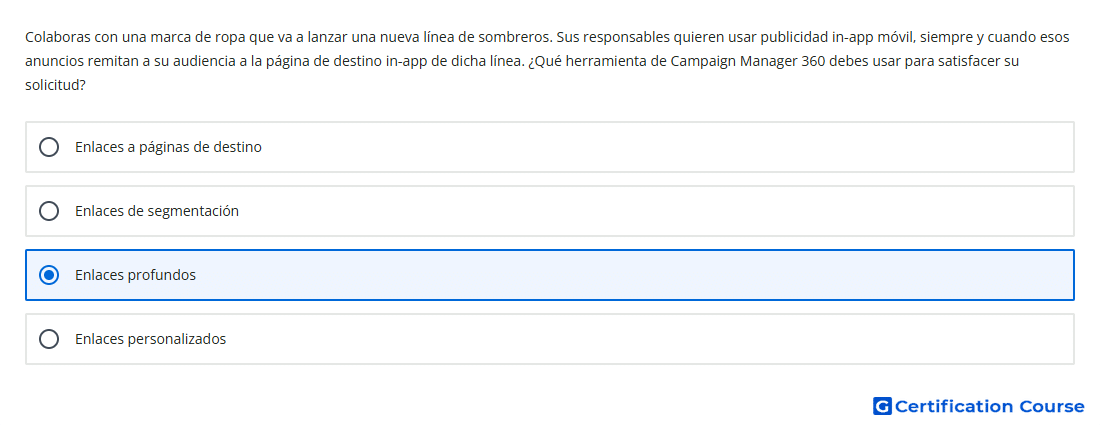Click the word 'Certification' beside the G logo
The image size is (1100, 425).
pos(954,407)
